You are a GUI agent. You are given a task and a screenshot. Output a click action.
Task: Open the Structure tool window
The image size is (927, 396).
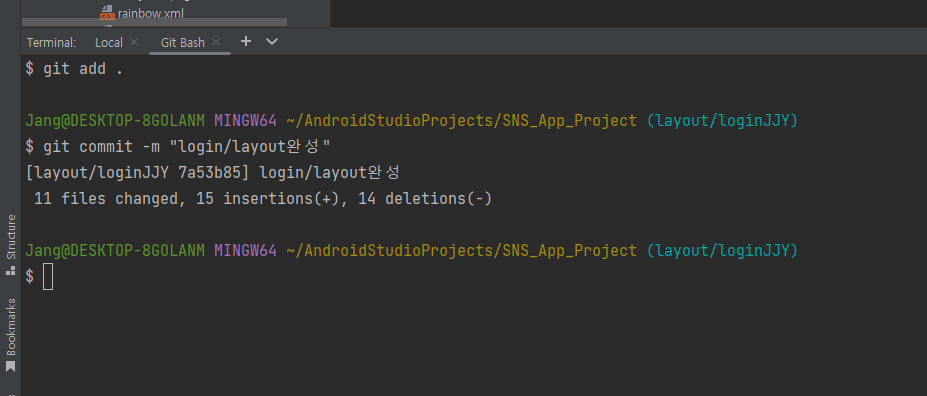coord(11,237)
